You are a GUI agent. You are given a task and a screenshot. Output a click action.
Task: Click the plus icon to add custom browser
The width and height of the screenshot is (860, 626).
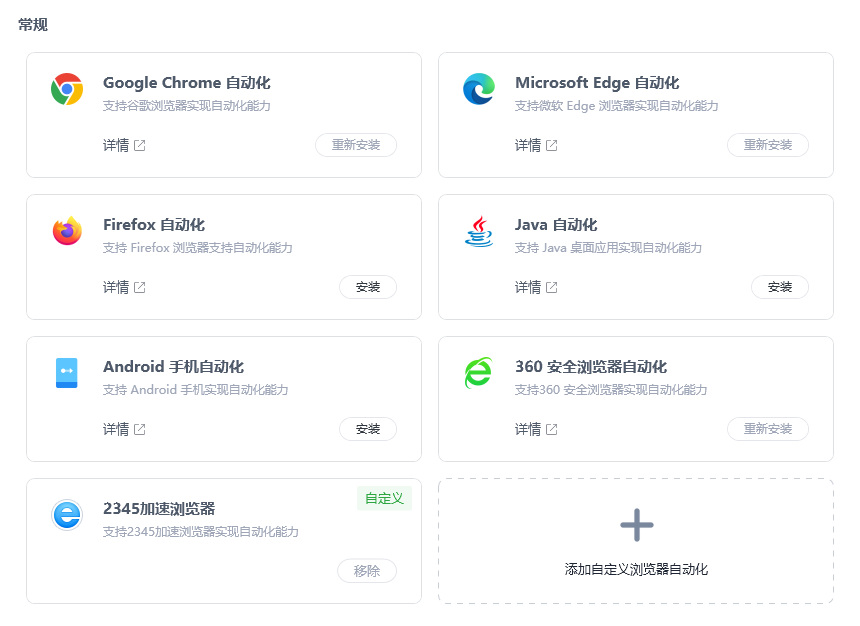coord(636,525)
